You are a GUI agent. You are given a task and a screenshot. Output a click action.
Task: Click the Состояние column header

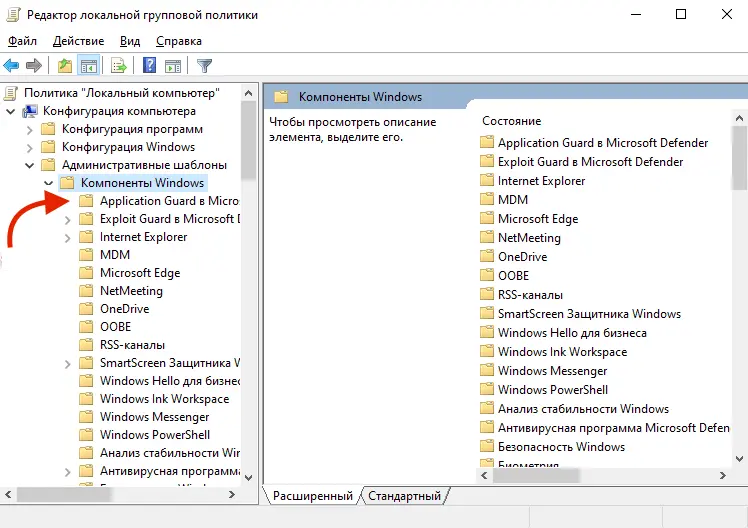[x=511, y=120]
